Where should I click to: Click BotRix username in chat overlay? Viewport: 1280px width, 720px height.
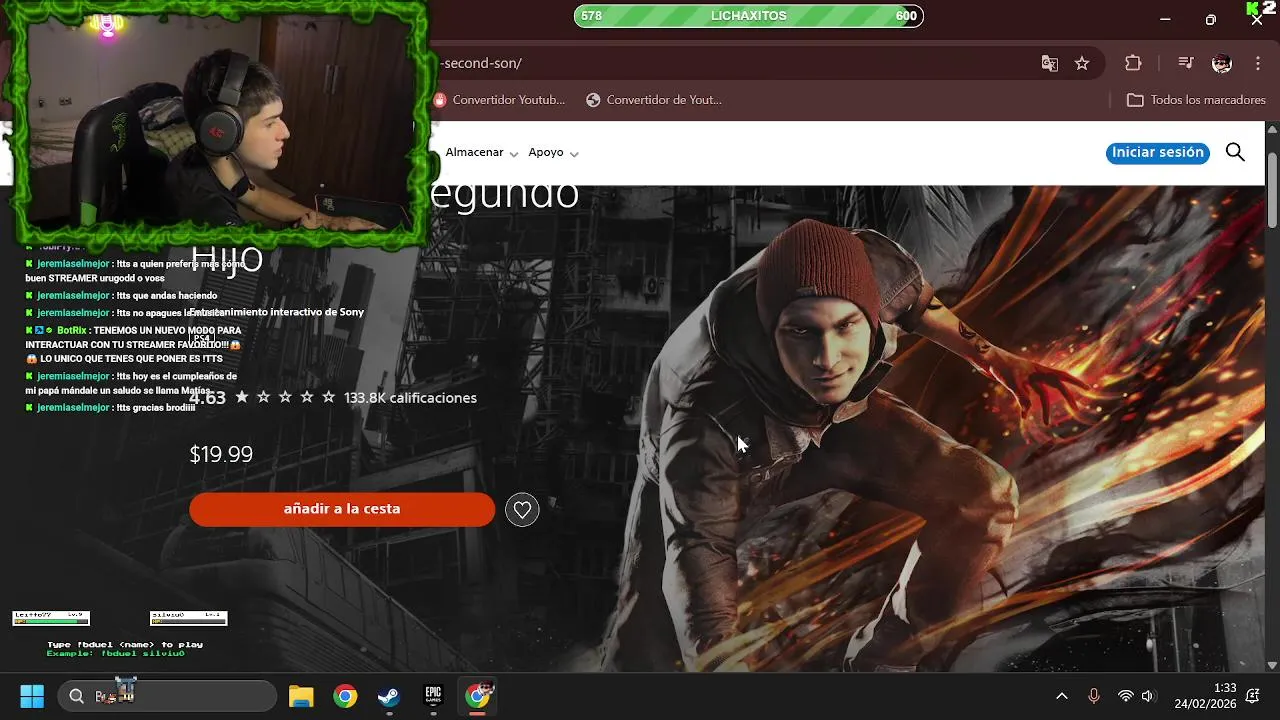(x=71, y=330)
